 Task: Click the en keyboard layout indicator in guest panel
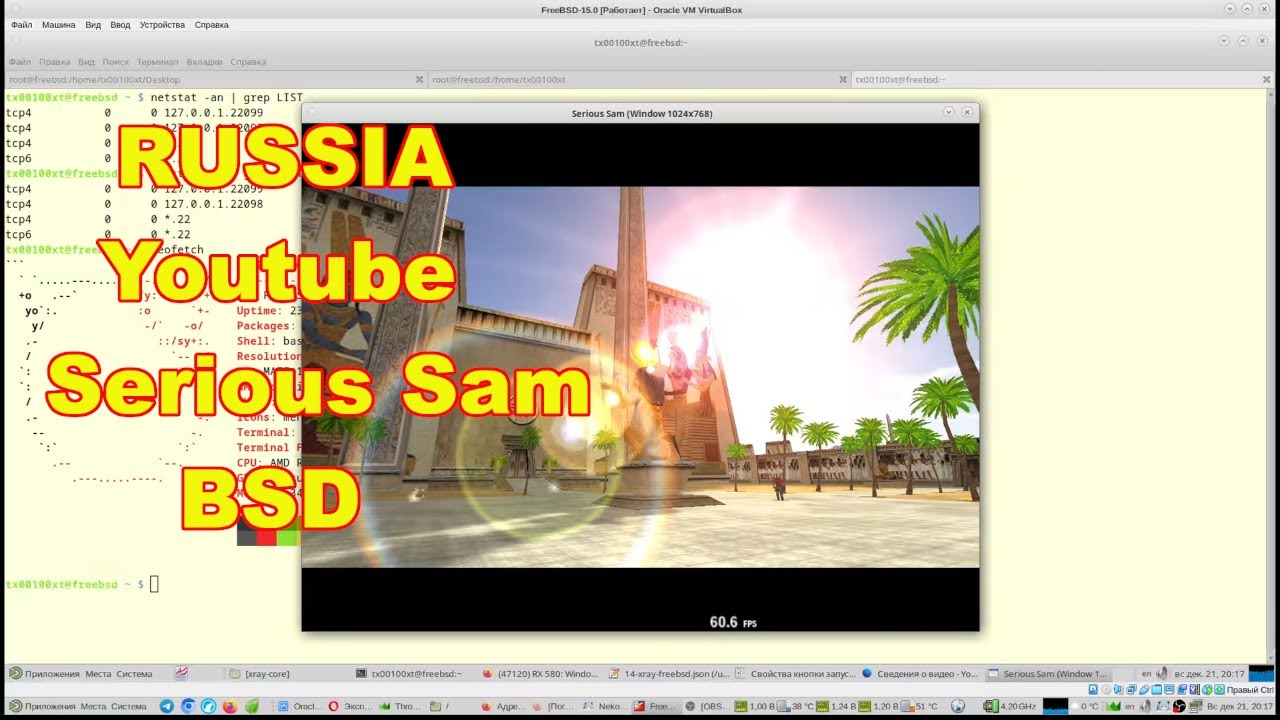pyautogui.click(x=1146, y=674)
